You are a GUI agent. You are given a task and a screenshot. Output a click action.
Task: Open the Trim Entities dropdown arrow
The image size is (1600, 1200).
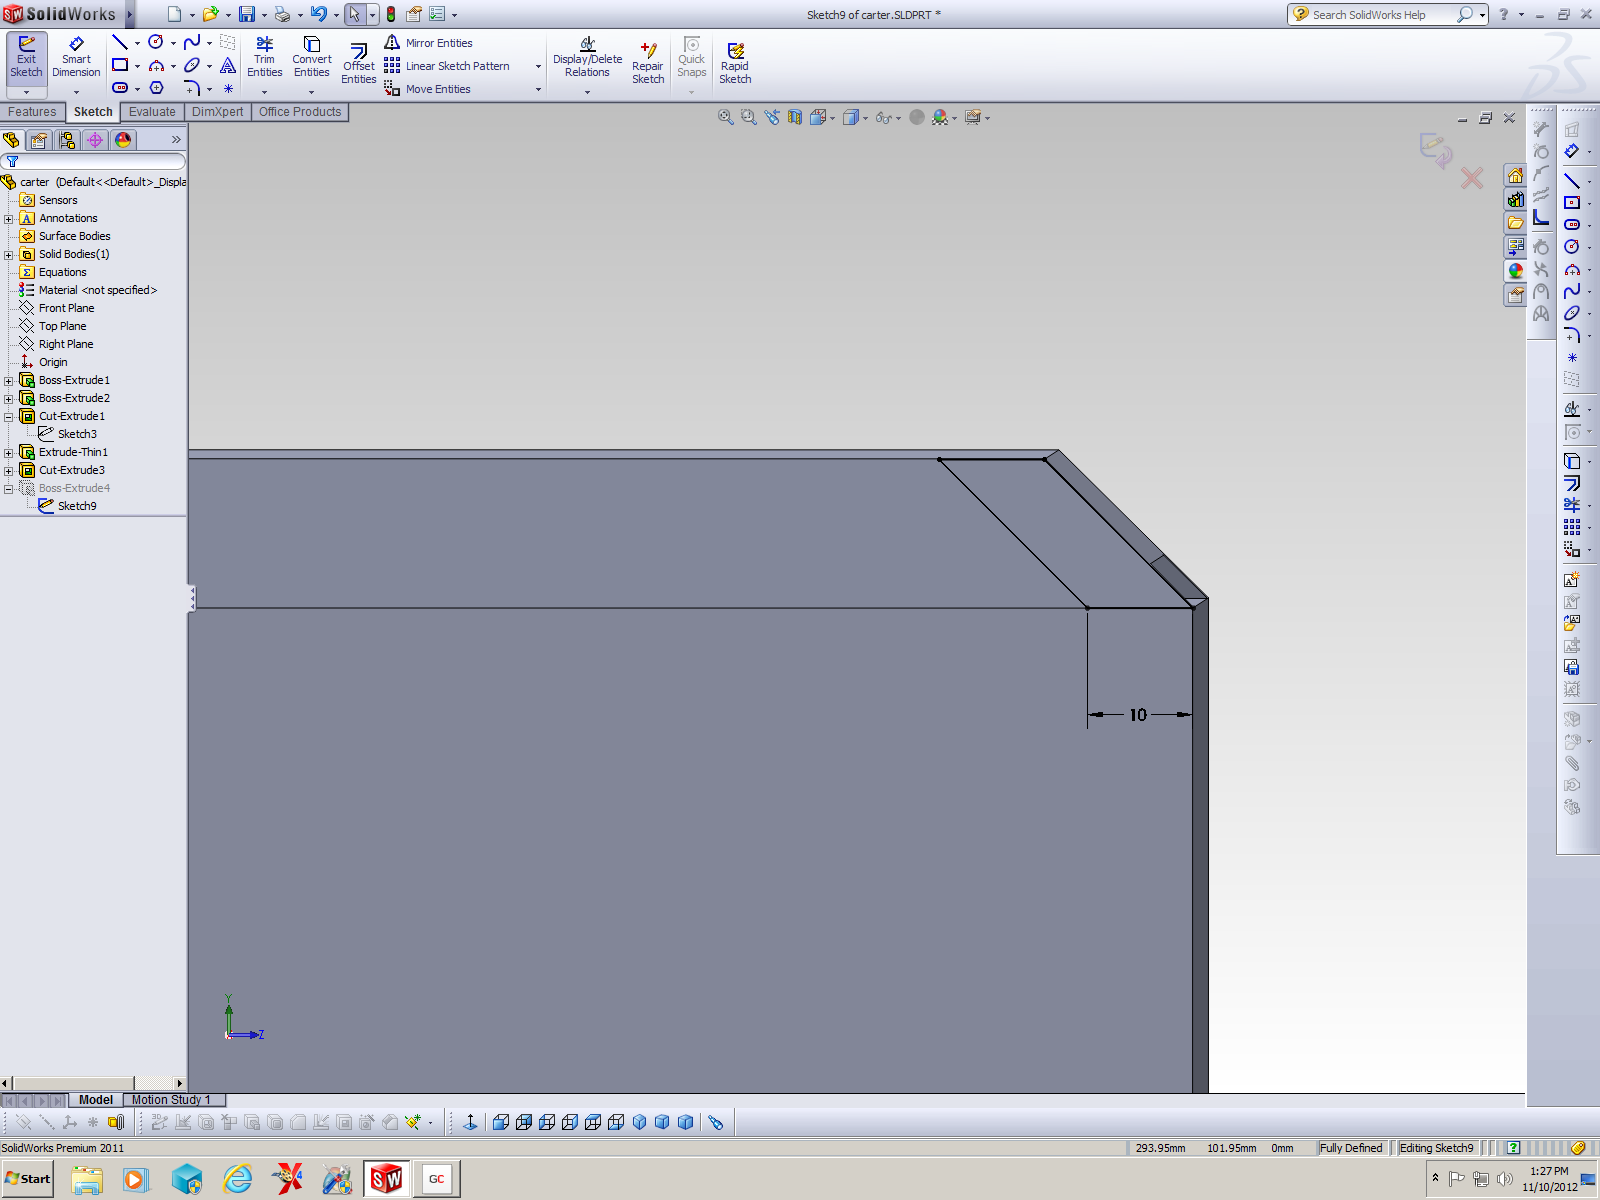pos(264,92)
